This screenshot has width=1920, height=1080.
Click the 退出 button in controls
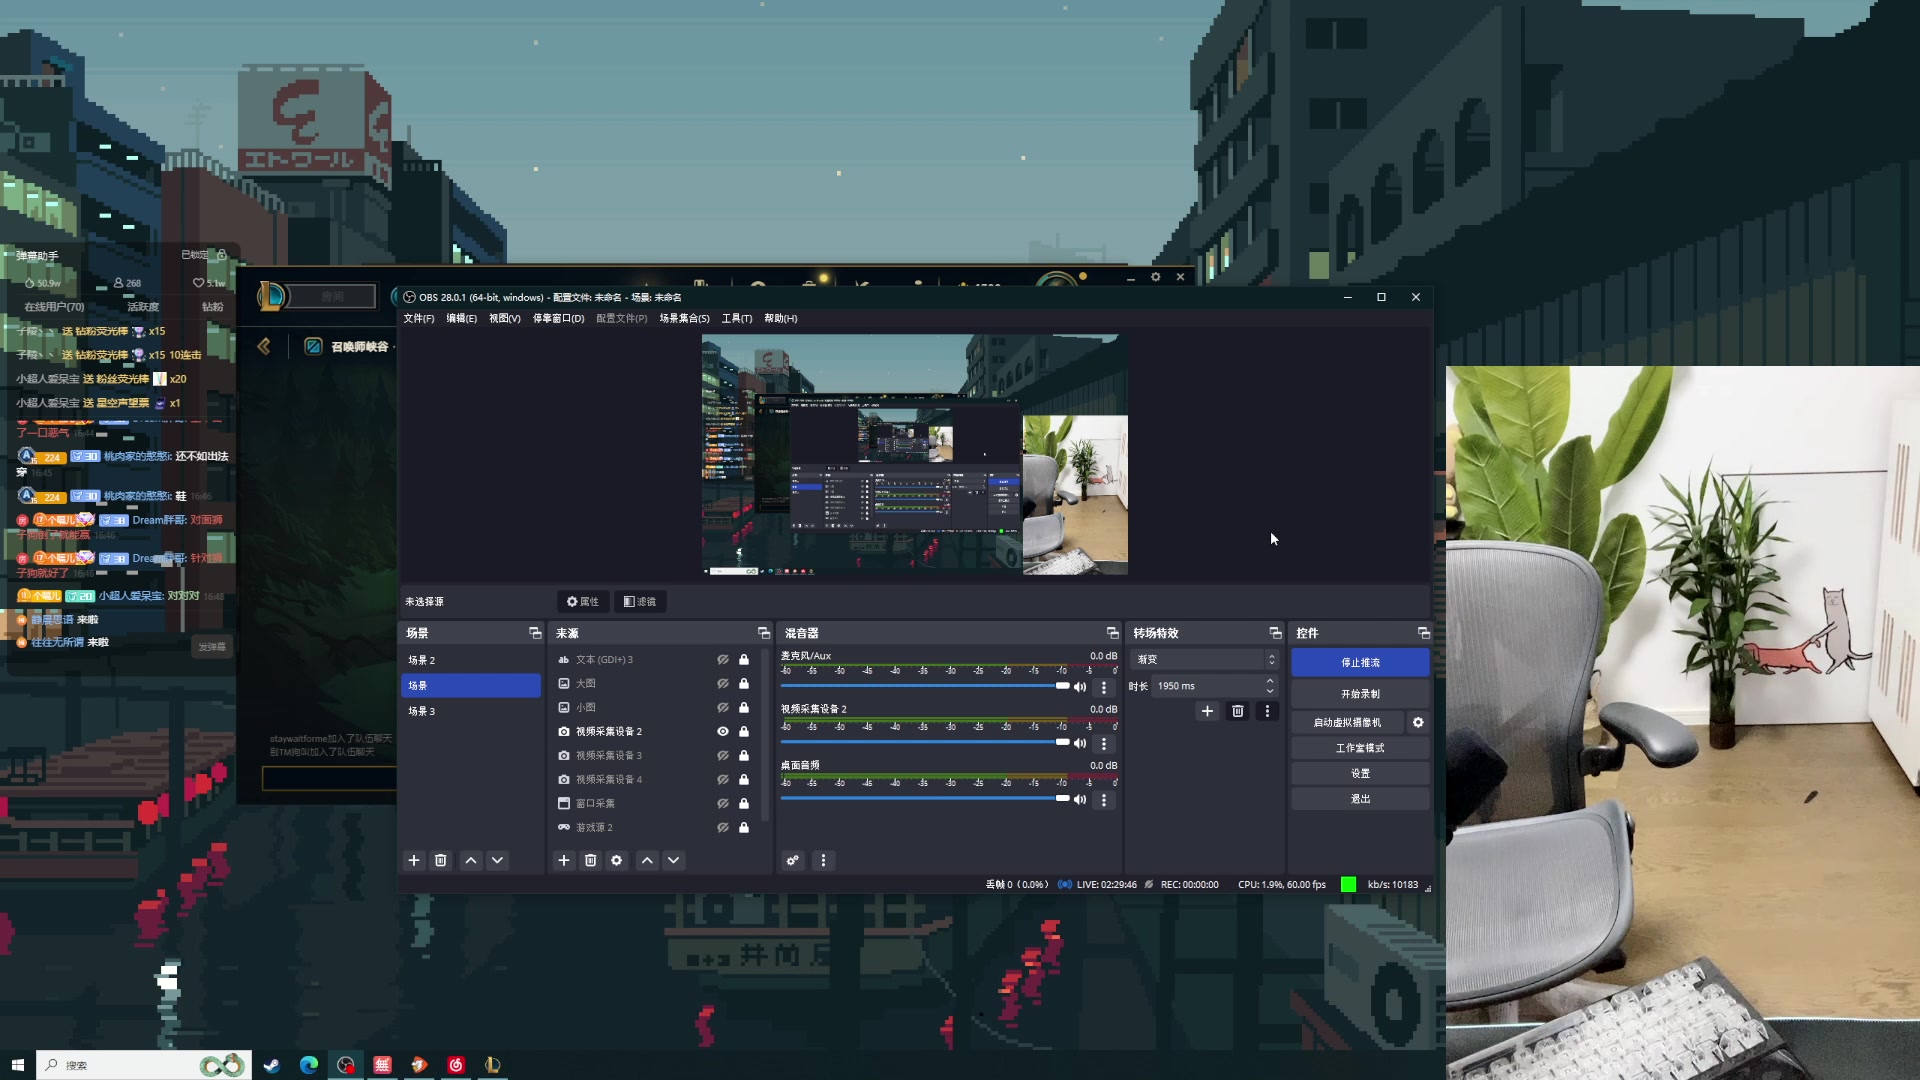(1360, 799)
